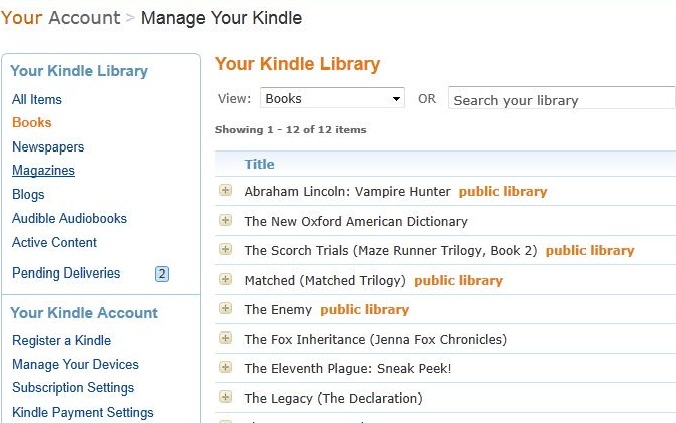Open the View Books dropdown
Viewport: 676px width, 423px height.
click(332, 98)
